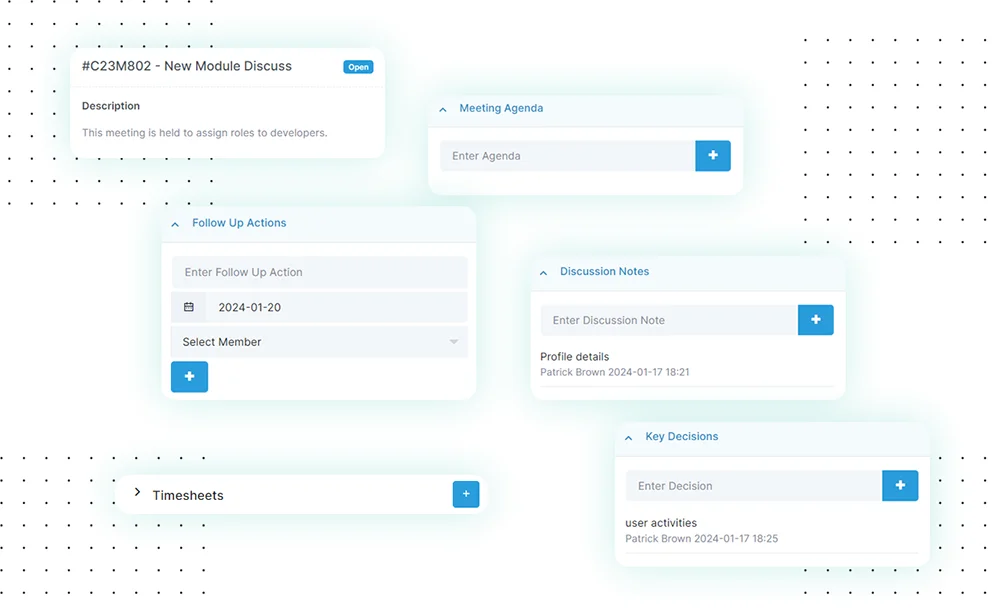Collapse the Discussion Notes chevron
Screen dimensions: 1000x614
[544, 272]
